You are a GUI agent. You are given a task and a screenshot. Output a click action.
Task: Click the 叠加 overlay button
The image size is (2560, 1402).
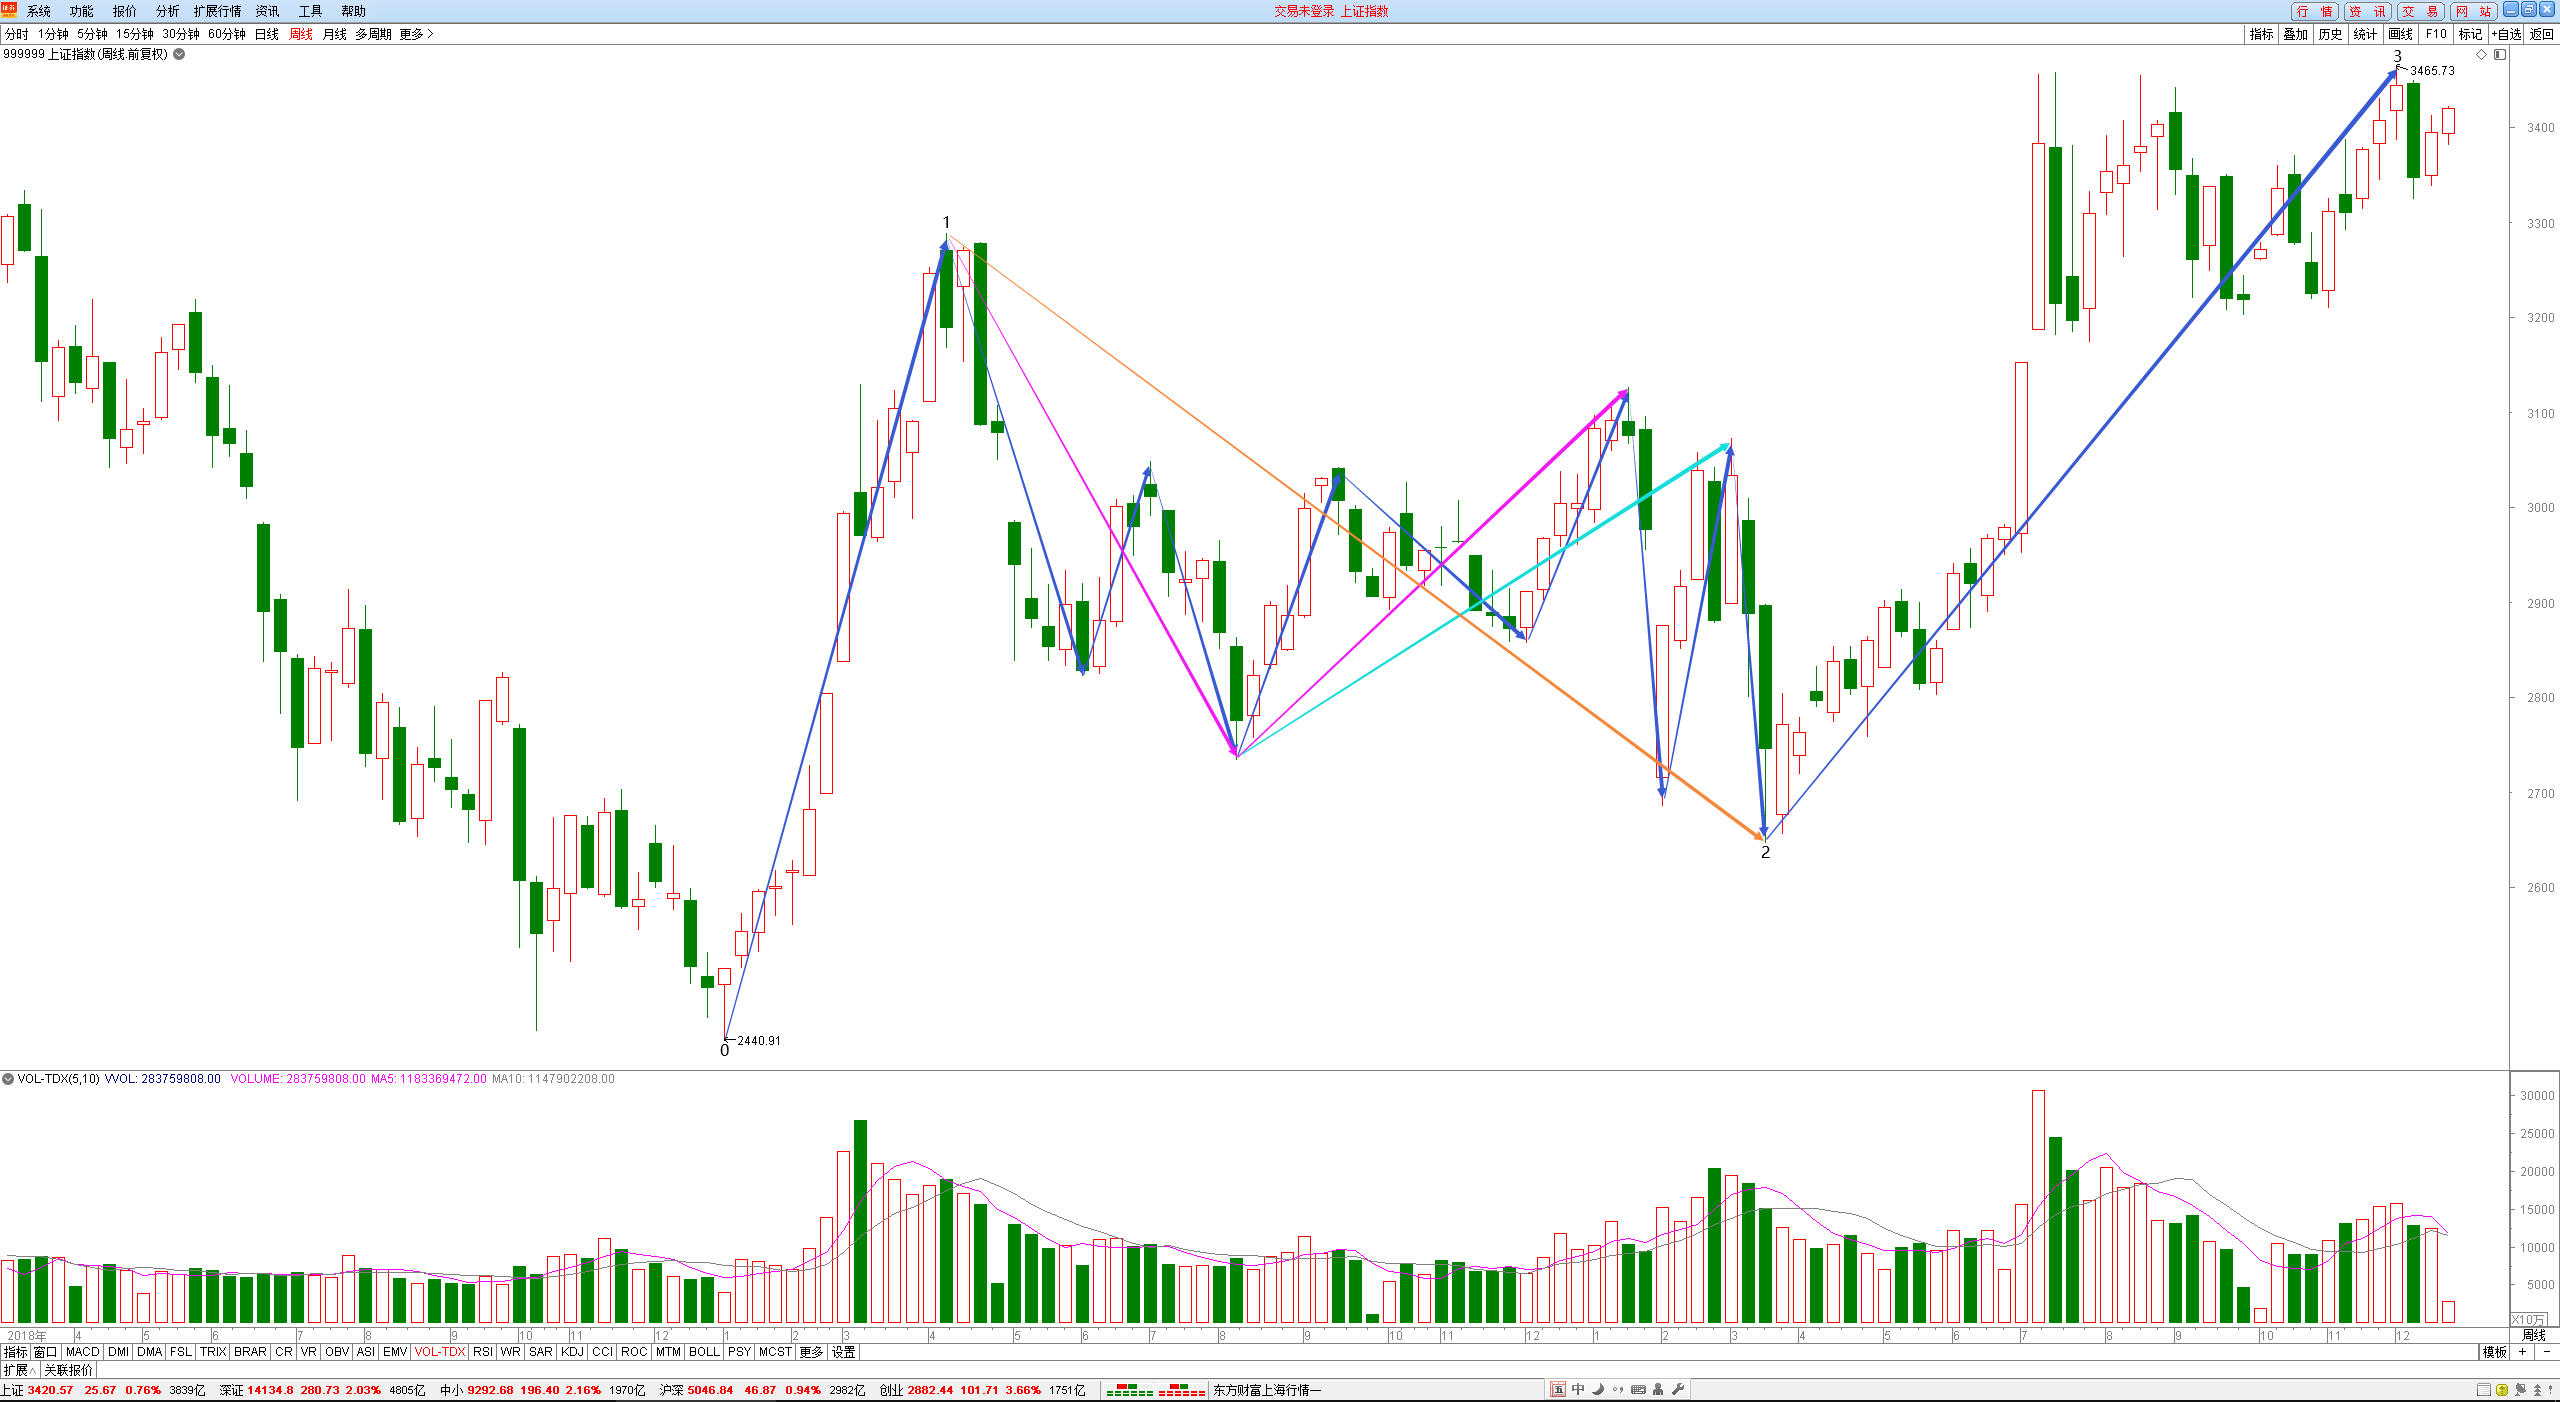pyautogui.click(x=2296, y=34)
